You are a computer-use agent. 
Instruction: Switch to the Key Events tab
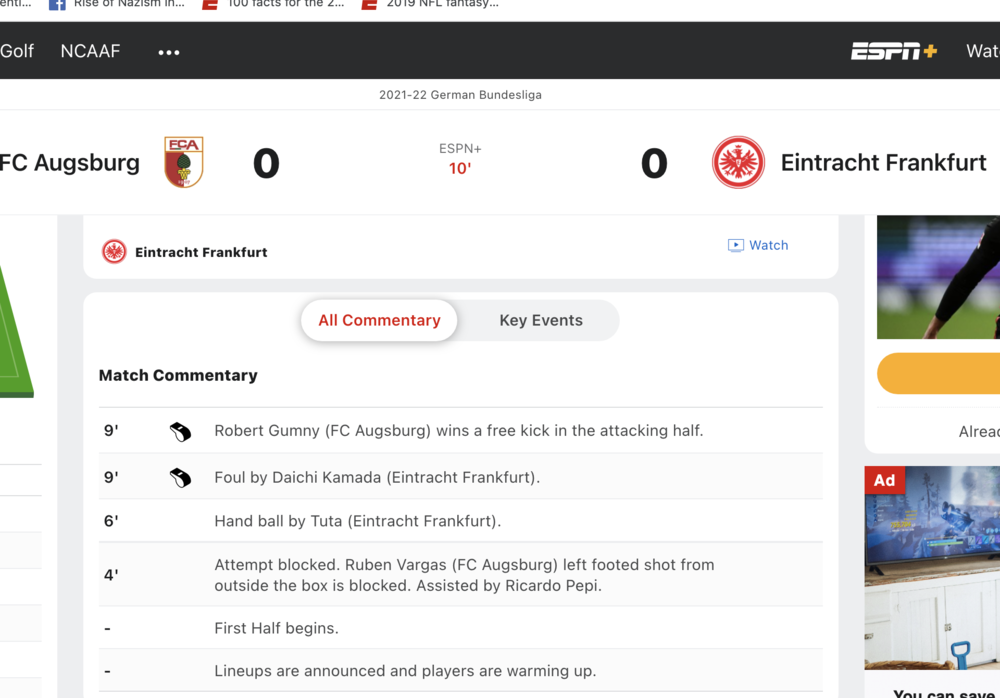[541, 320]
